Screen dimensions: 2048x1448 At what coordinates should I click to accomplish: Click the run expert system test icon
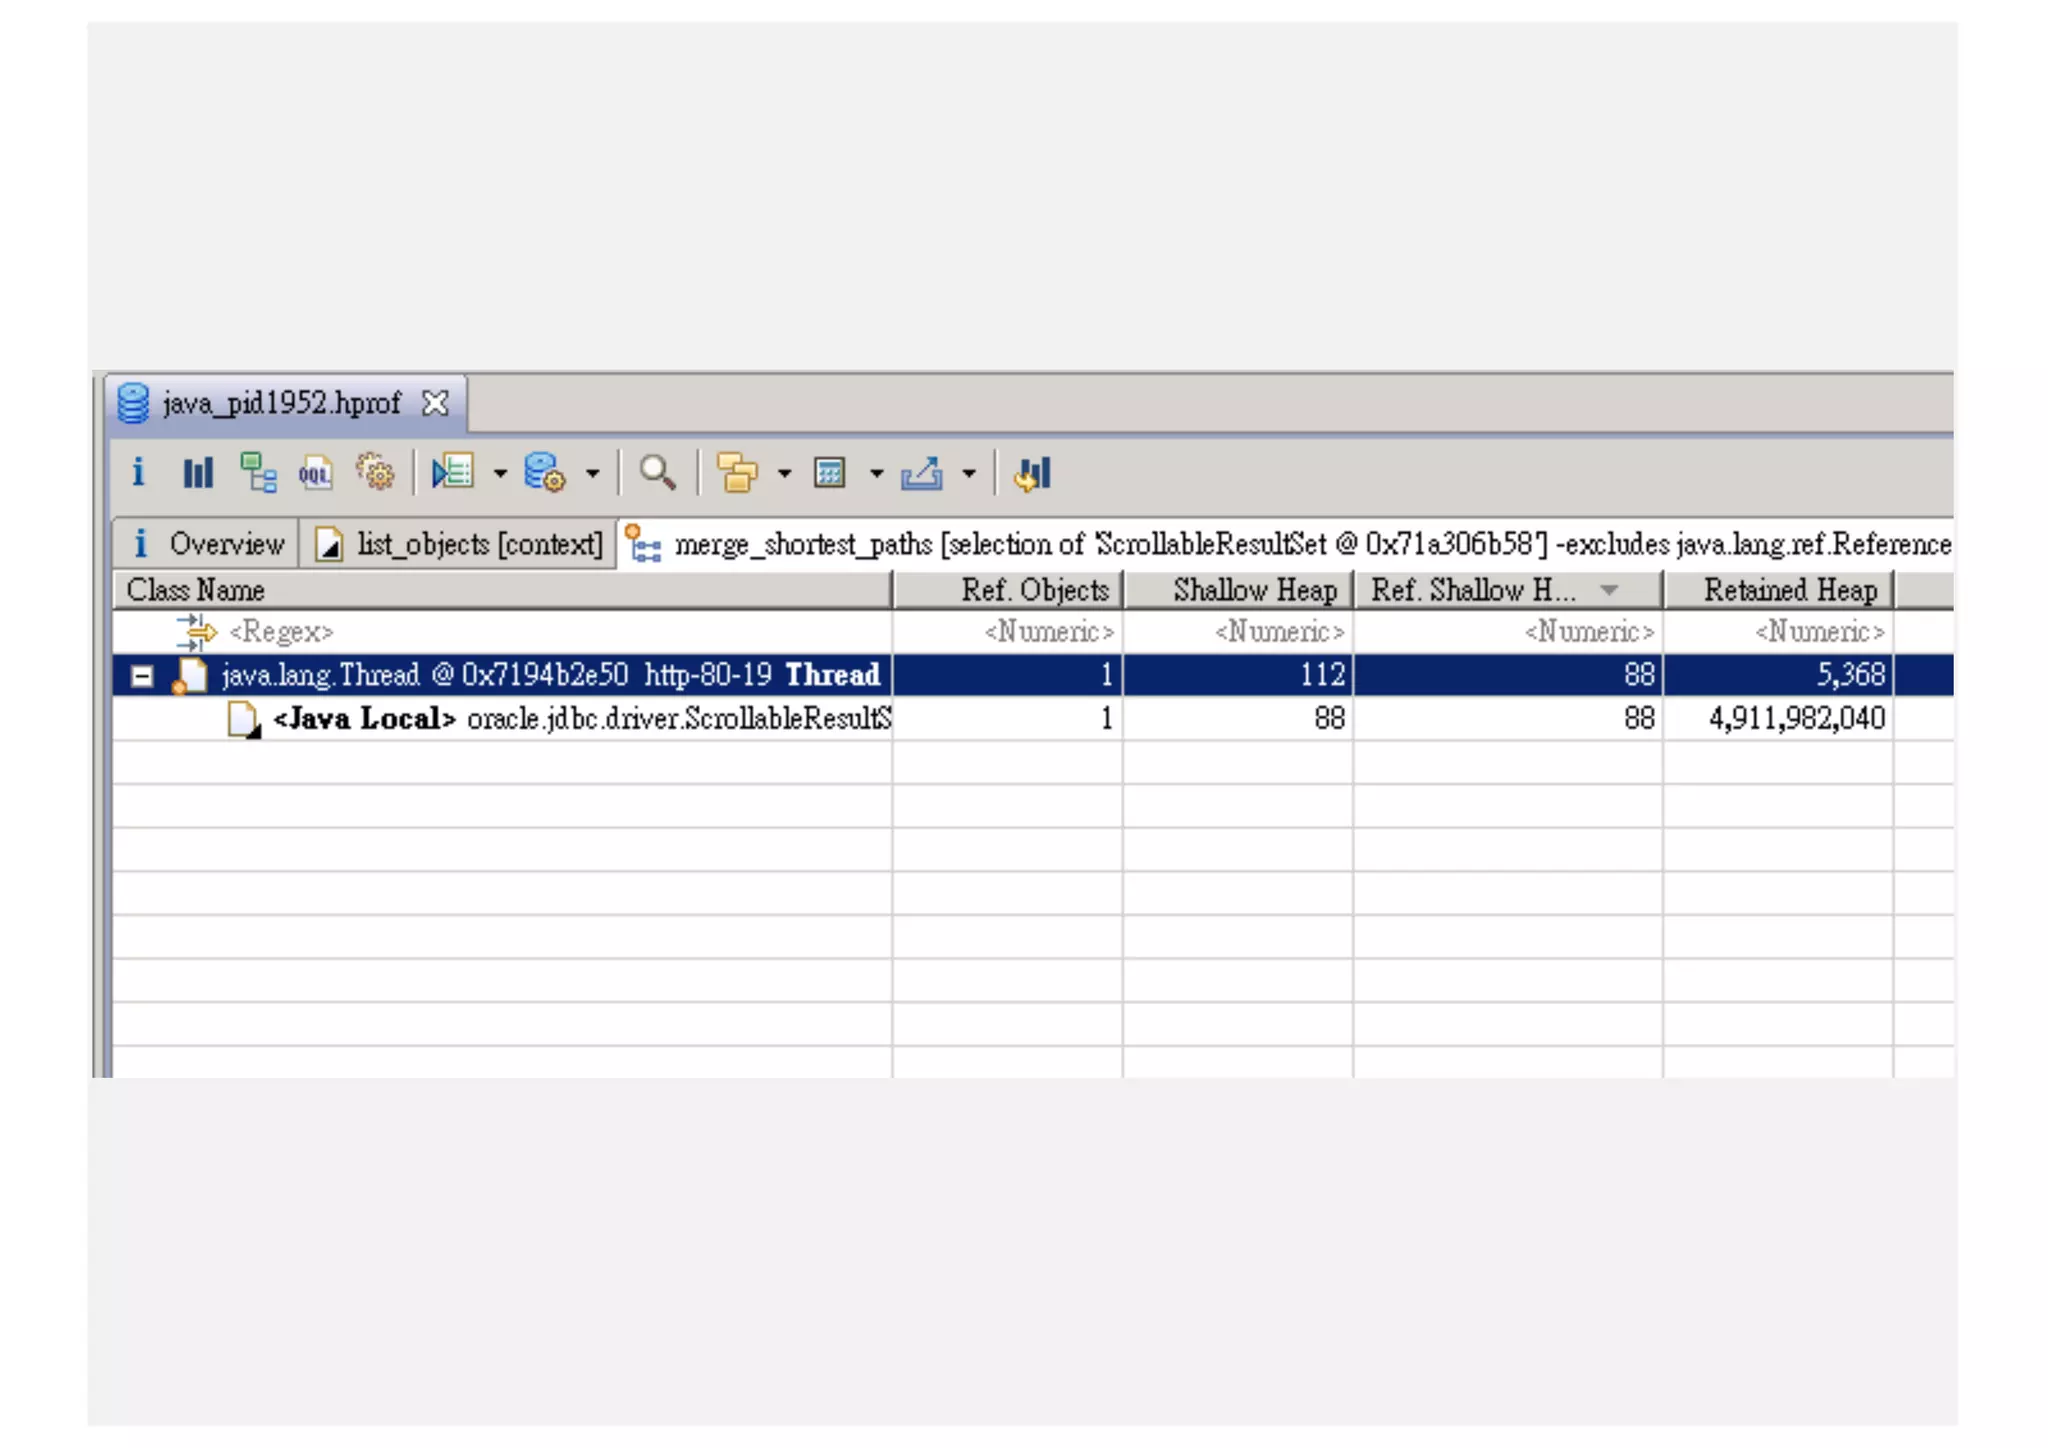[452, 472]
